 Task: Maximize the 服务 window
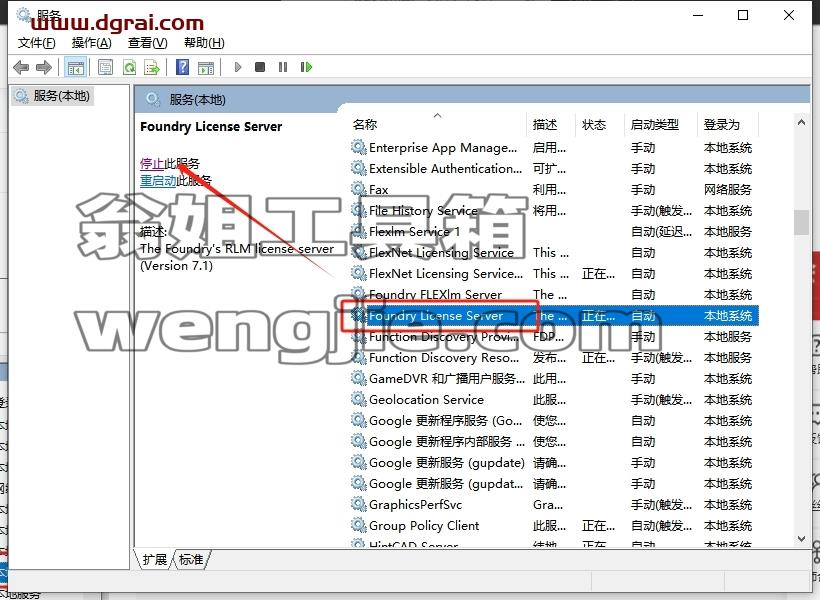(743, 15)
